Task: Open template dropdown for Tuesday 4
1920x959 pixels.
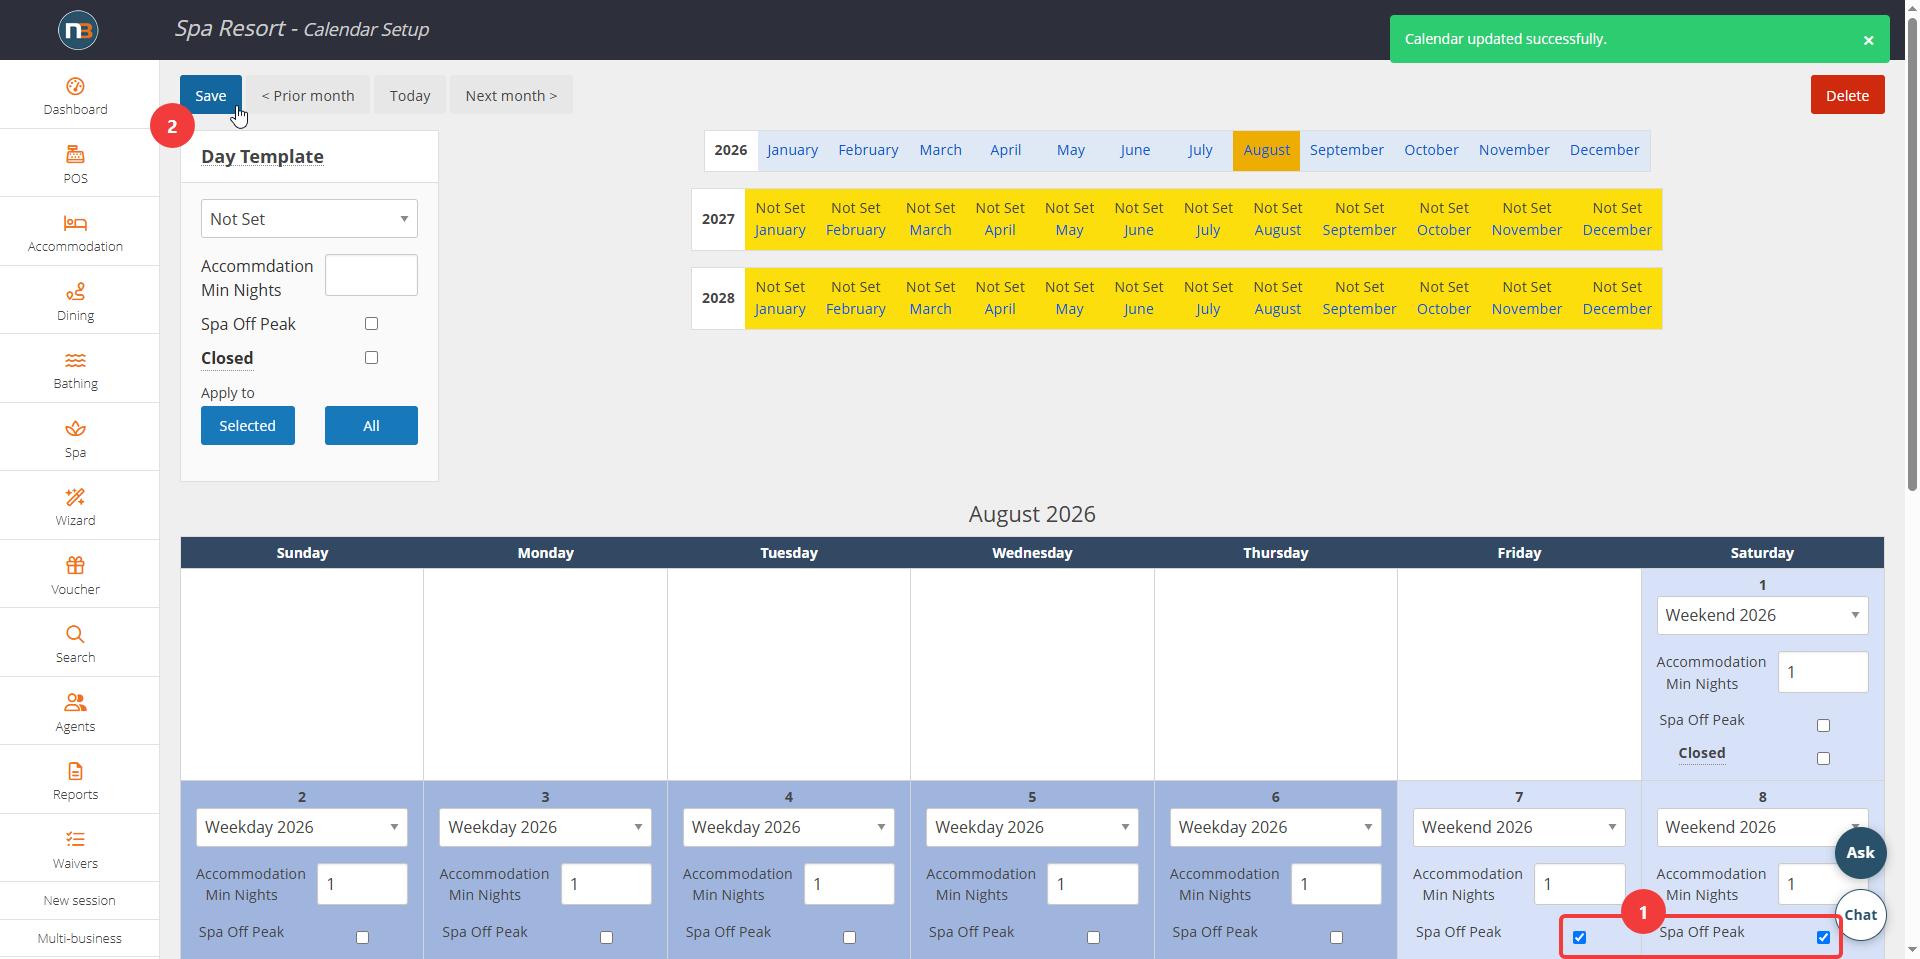Action: tap(789, 827)
